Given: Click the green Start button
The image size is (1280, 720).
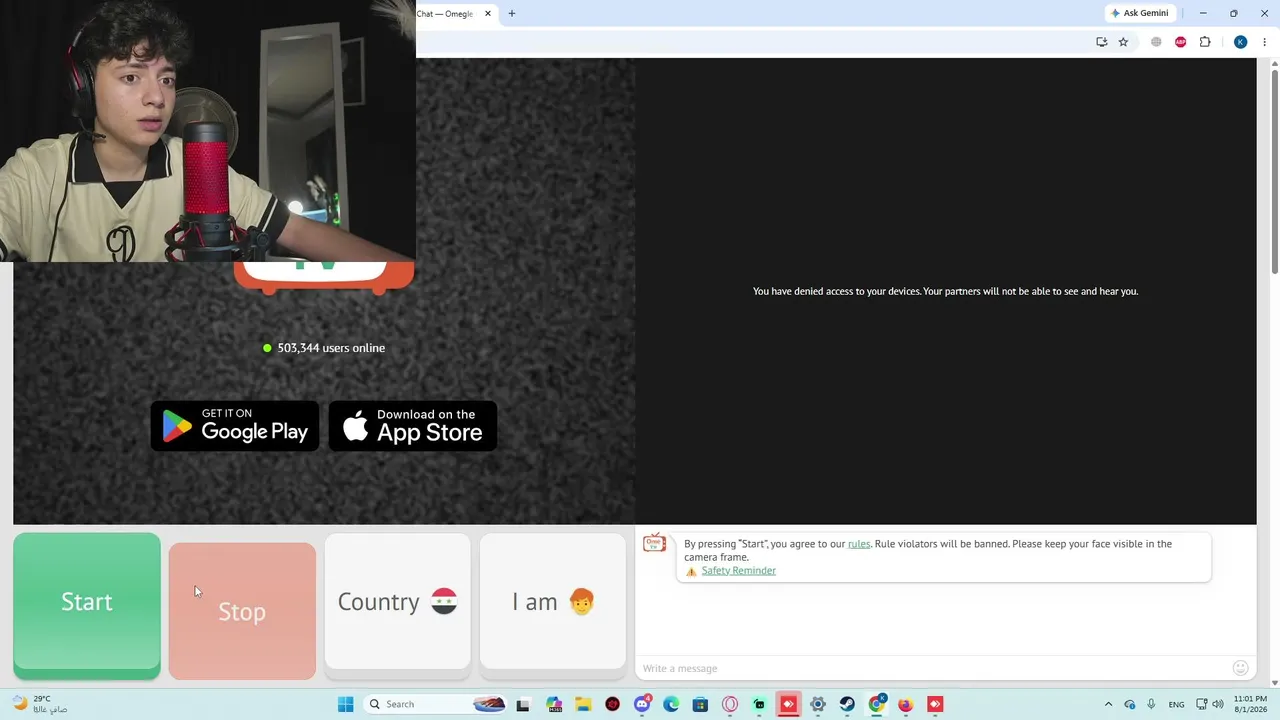Looking at the screenshot, I should pyautogui.click(x=87, y=606).
